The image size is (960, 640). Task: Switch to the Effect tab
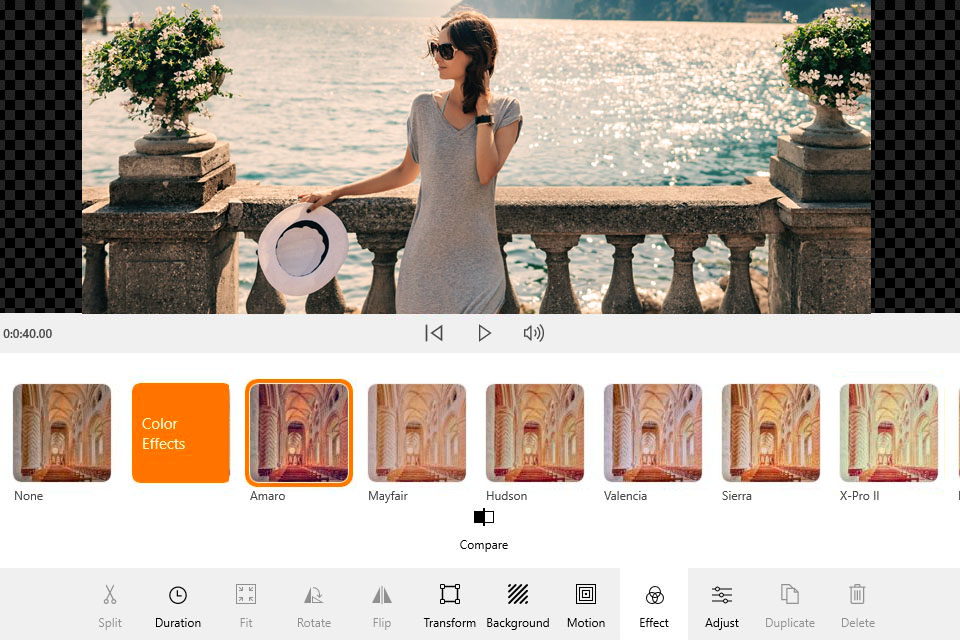pos(654,604)
